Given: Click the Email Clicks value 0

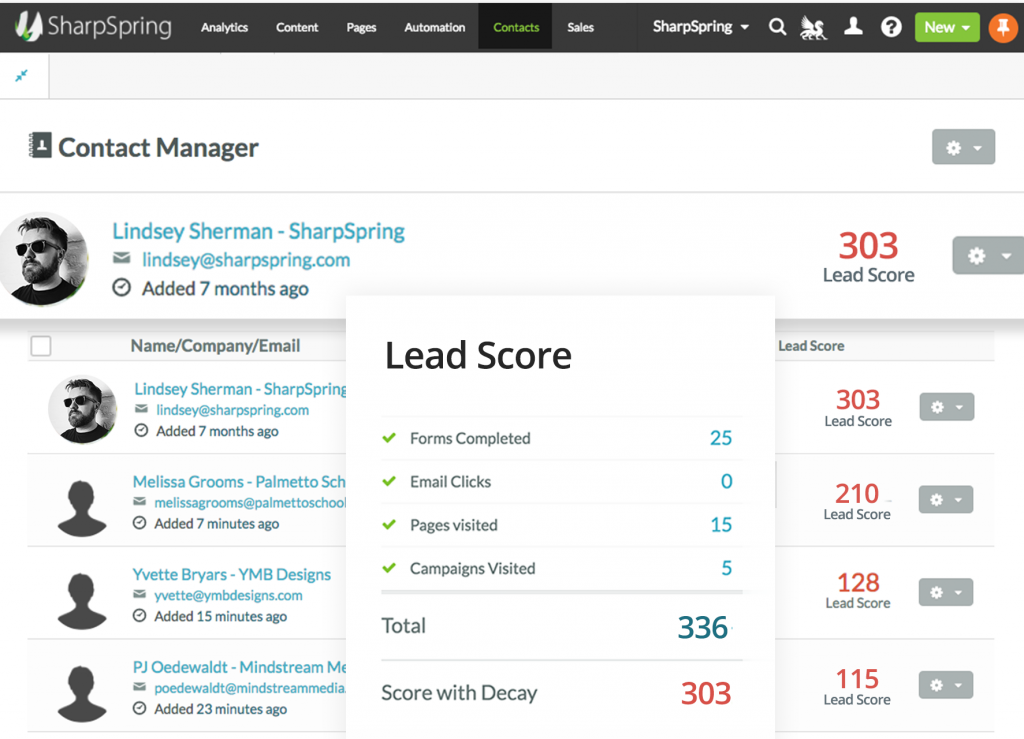Looking at the screenshot, I should (726, 481).
